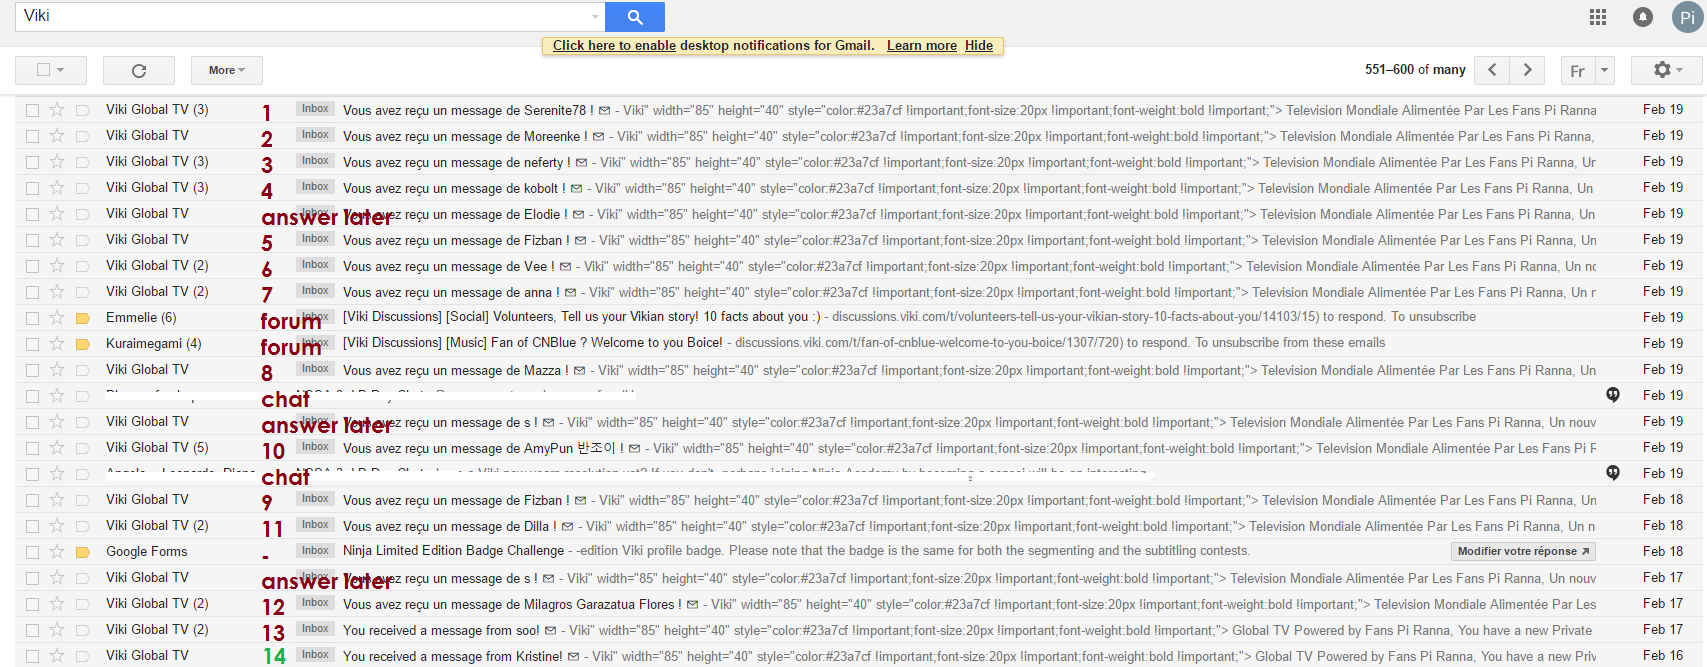Screen dimensions: 1707x667
Task: Select the Serenite78 message checkbox
Action: coord(33,110)
